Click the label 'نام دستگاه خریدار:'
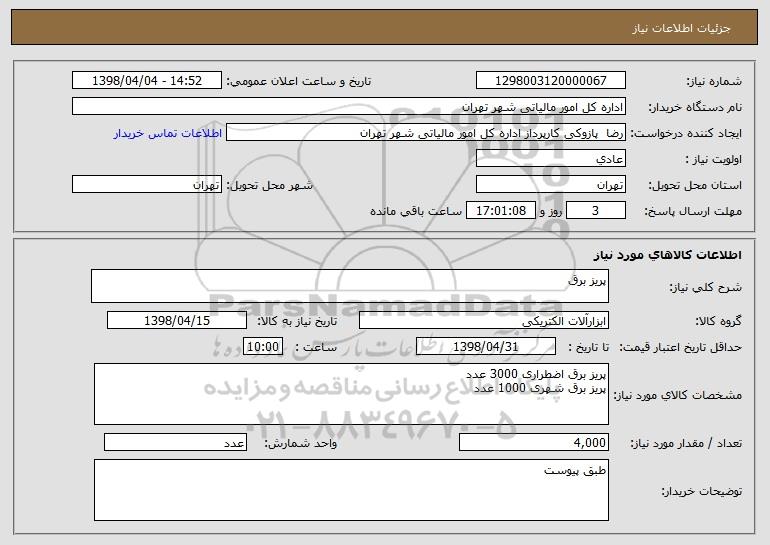 696,108
